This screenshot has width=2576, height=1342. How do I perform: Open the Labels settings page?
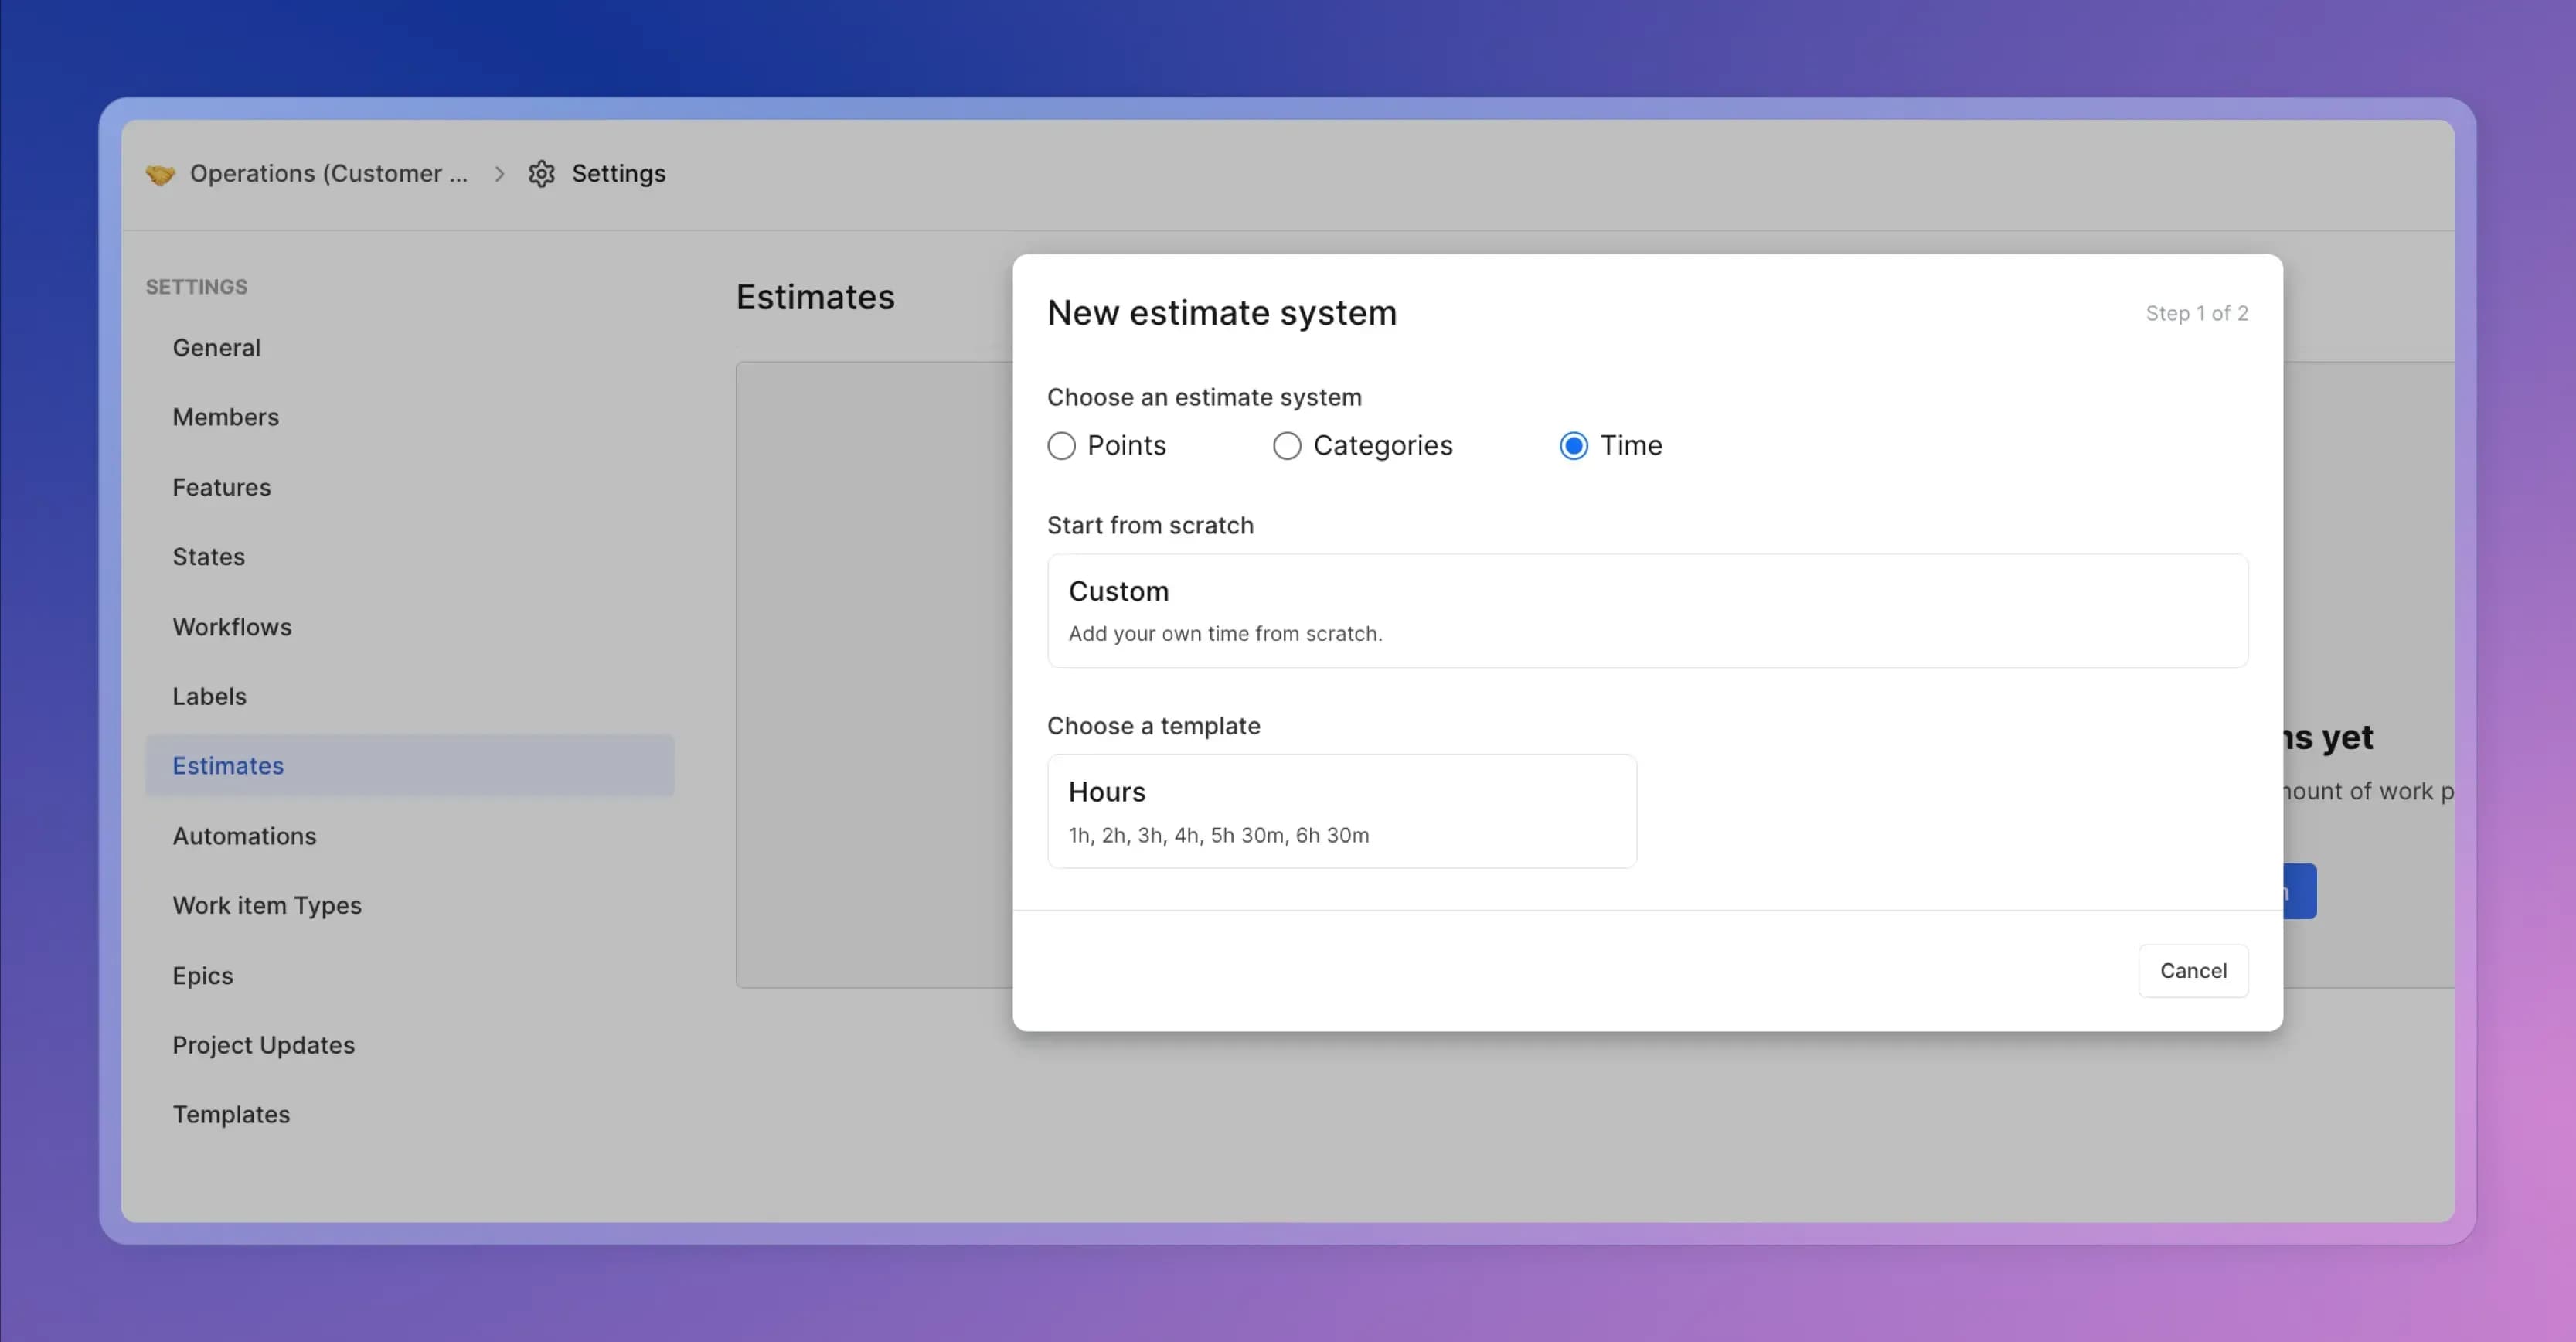tap(209, 696)
